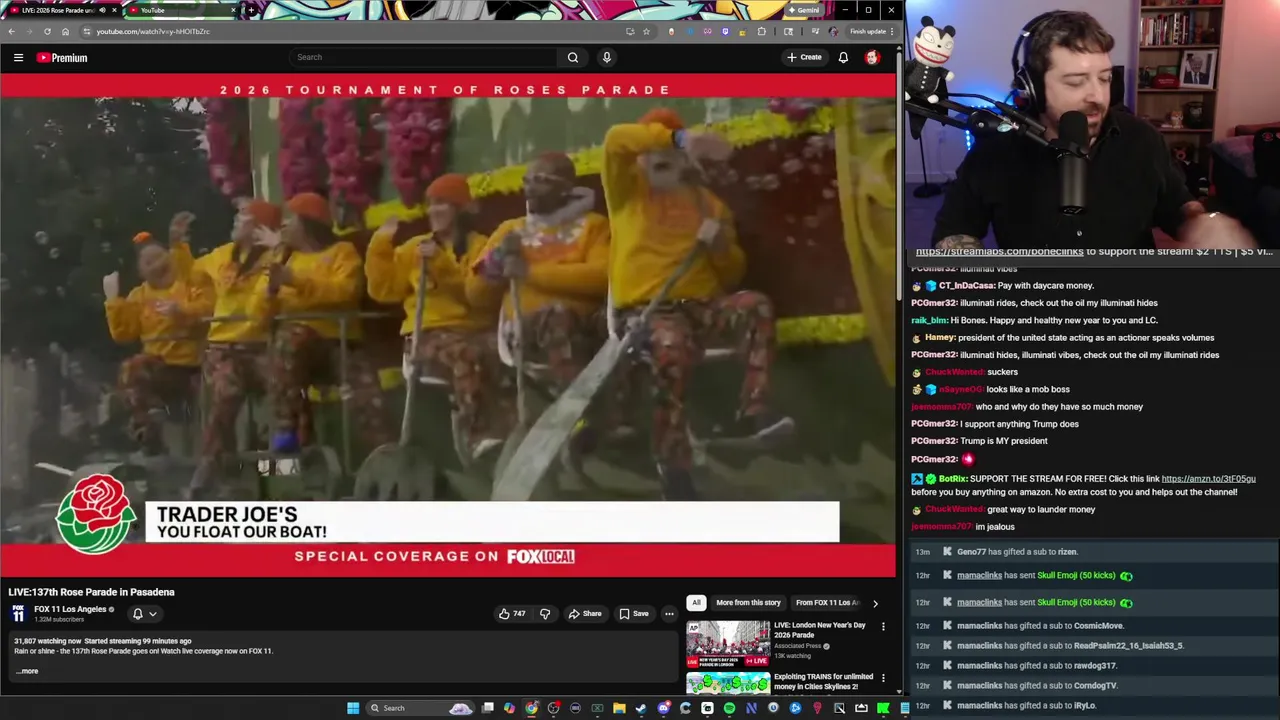Viewport: 1280px width, 720px height.
Task: Open the Gemini button in browser
Action: point(805,10)
